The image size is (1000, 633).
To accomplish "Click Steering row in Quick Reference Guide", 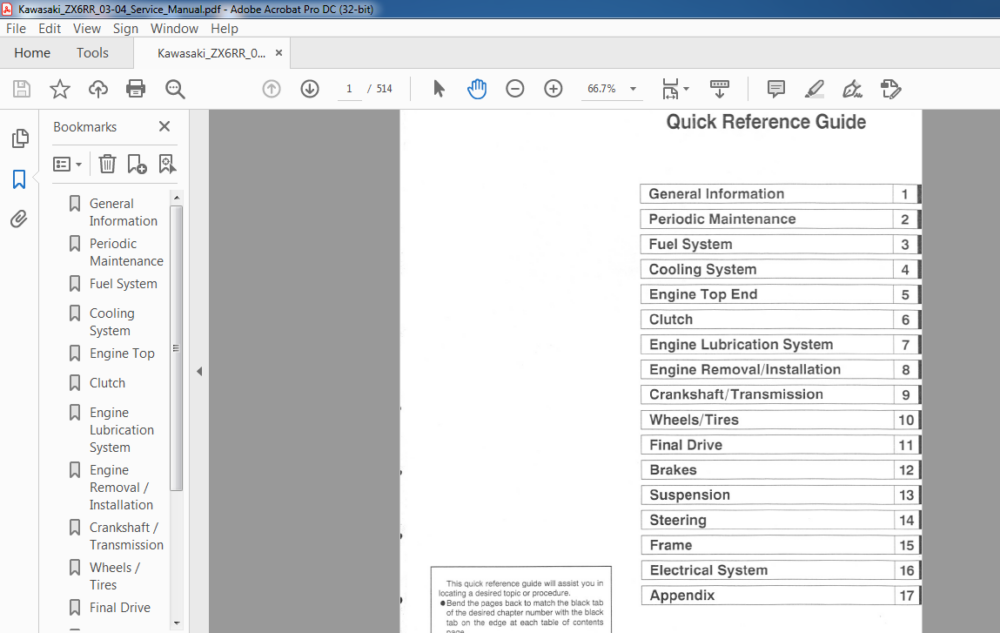I will point(779,520).
